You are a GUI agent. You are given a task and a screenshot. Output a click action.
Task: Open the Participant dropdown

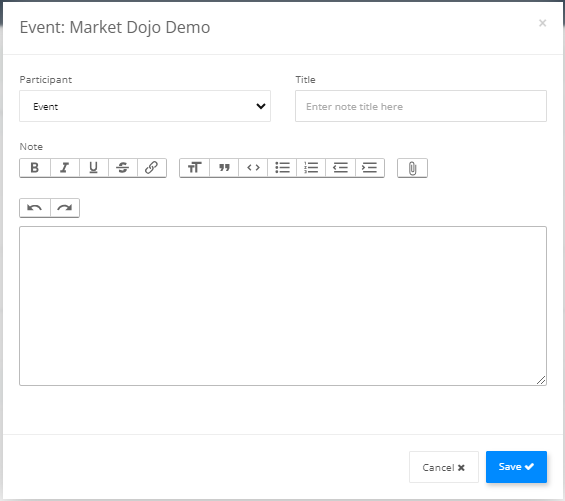[145, 106]
